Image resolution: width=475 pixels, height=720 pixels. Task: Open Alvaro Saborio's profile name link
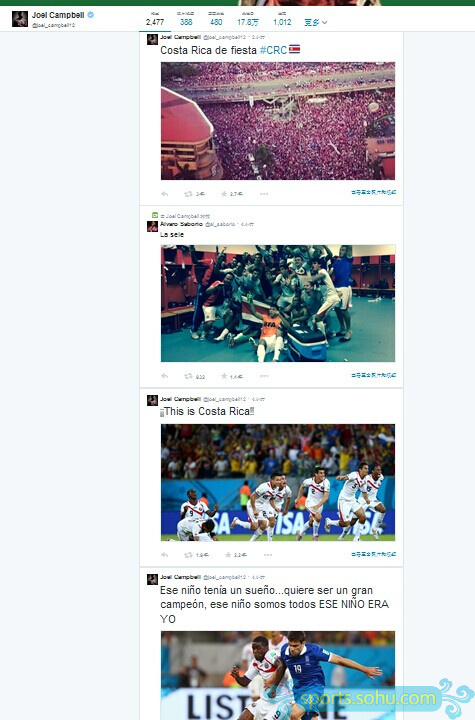point(181,224)
